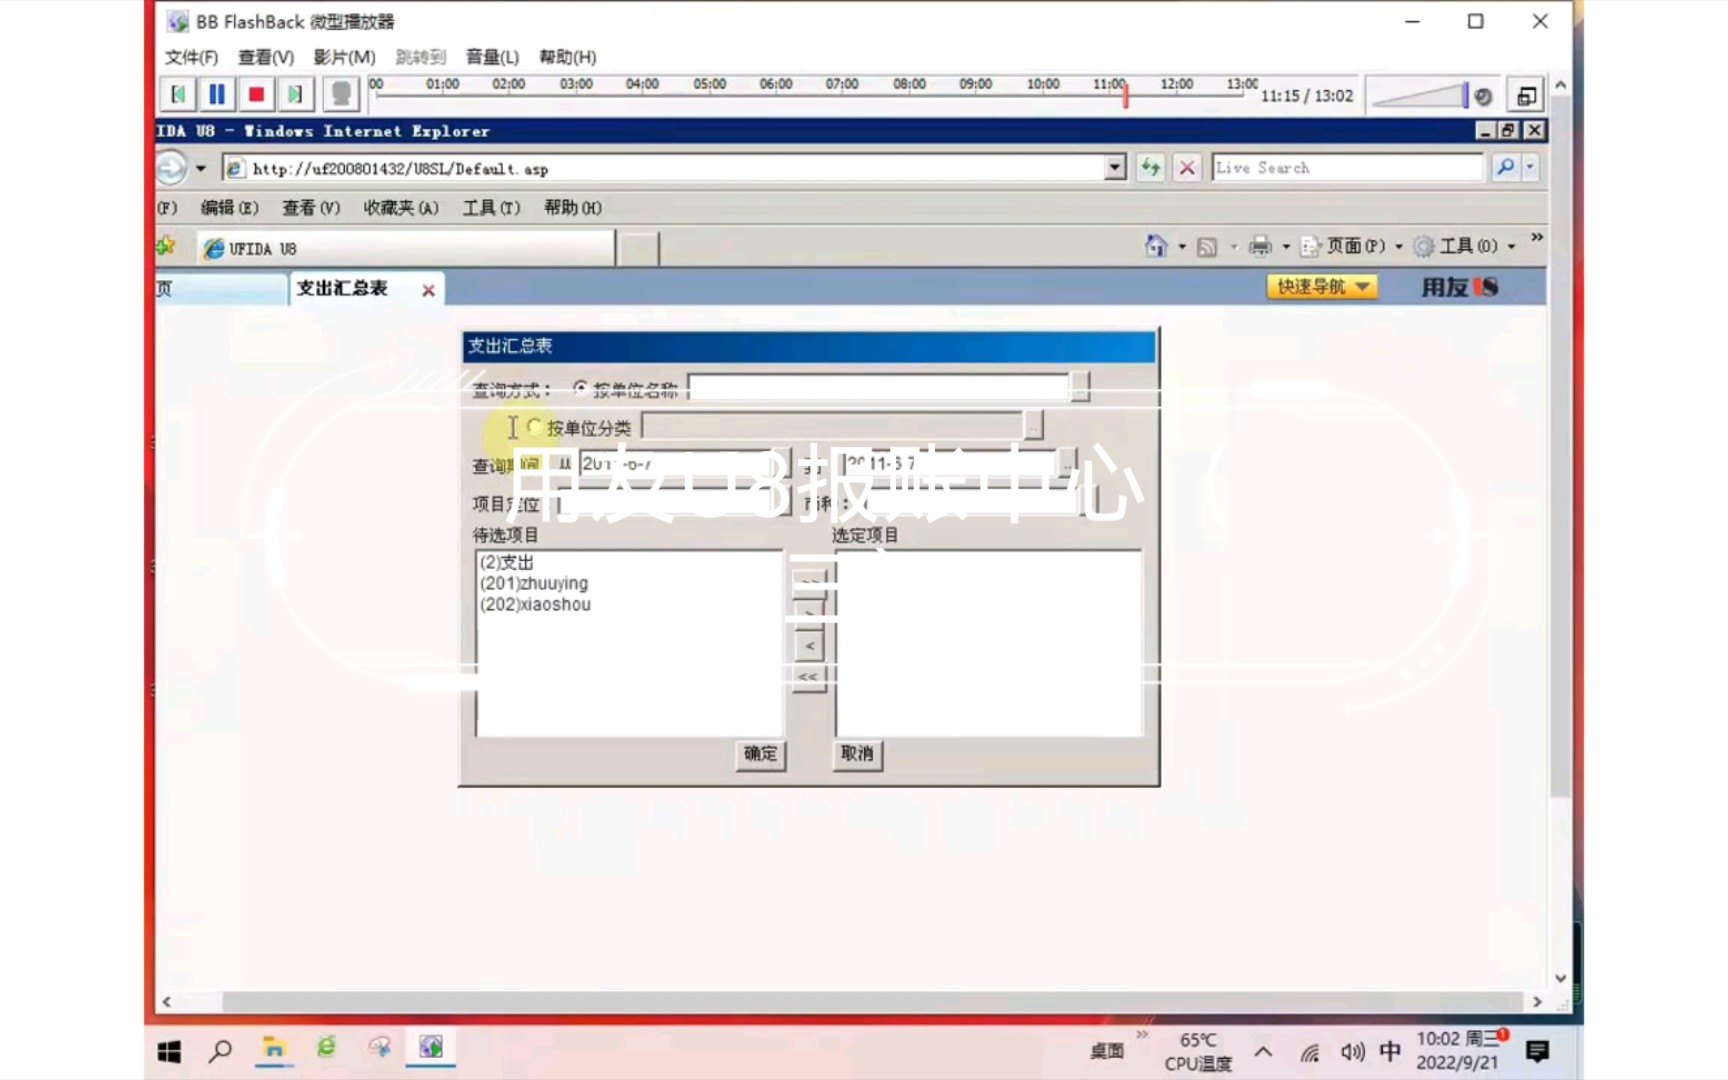The height and width of the screenshot is (1080, 1728).
Task: Jump to movie start in FlashBack player
Action: [x=178, y=95]
